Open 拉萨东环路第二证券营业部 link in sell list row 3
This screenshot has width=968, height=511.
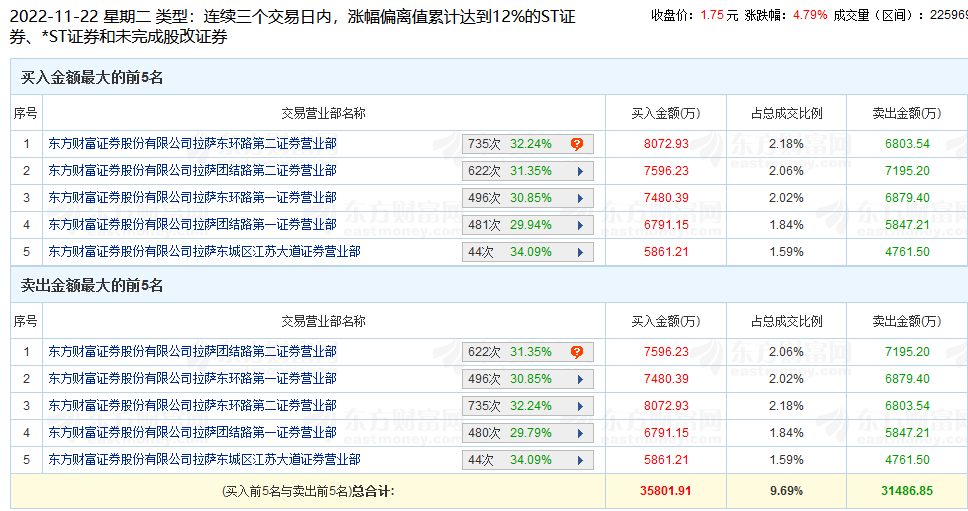(x=193, y=405)
